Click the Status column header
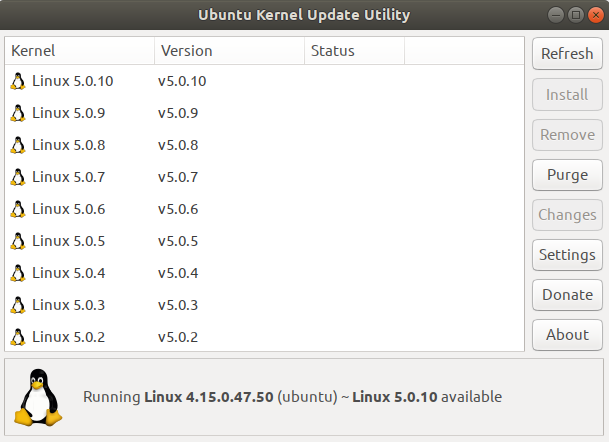Image resolution: width=609 pixels, height=442 pixels. [354, 51]
